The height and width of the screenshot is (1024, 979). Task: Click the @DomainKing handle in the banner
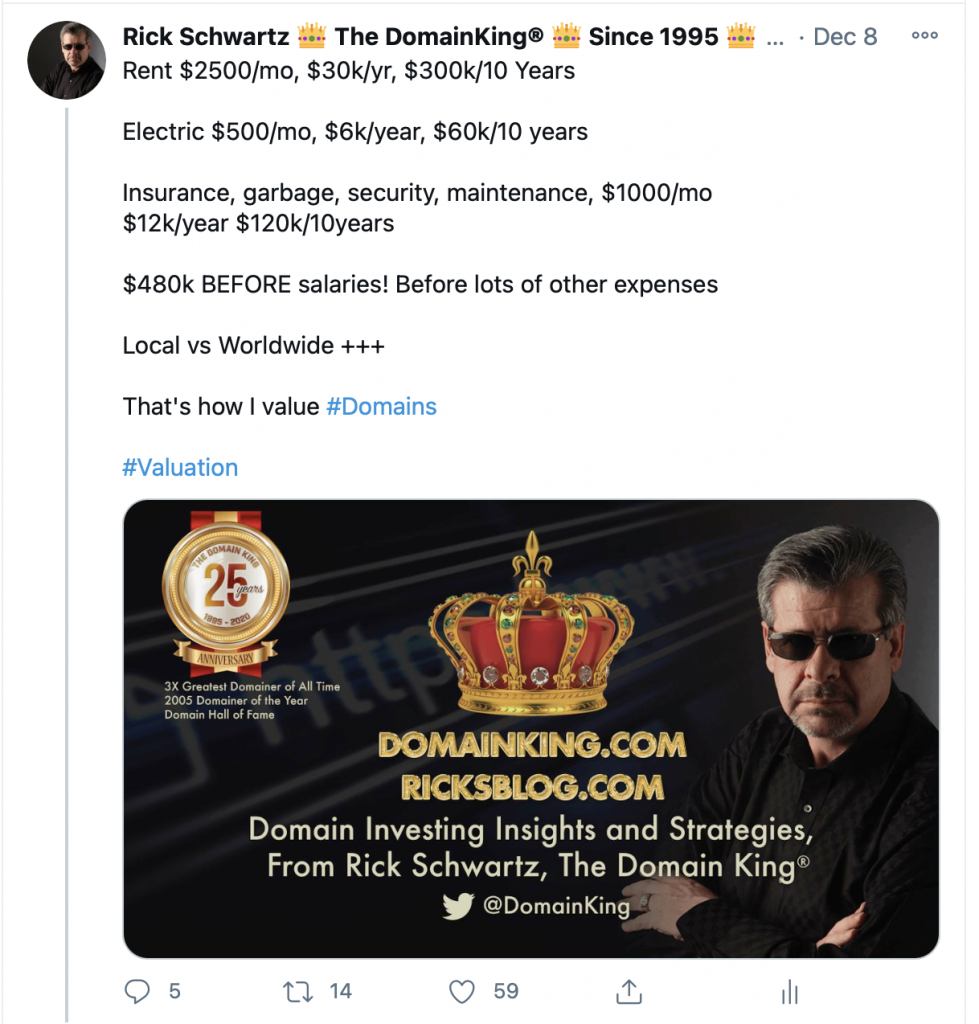pos(556,905)
